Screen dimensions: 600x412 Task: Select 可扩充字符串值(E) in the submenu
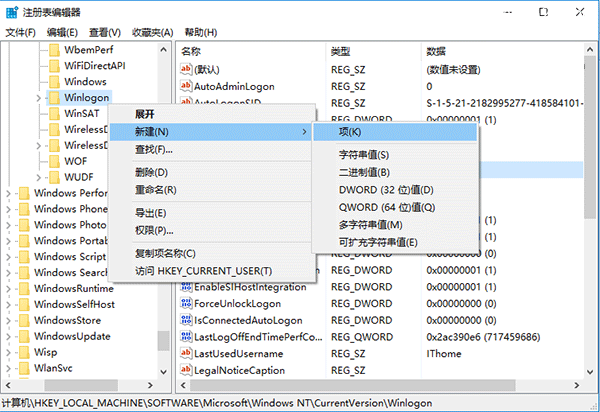pyautogui.click(x=395, y=243)
